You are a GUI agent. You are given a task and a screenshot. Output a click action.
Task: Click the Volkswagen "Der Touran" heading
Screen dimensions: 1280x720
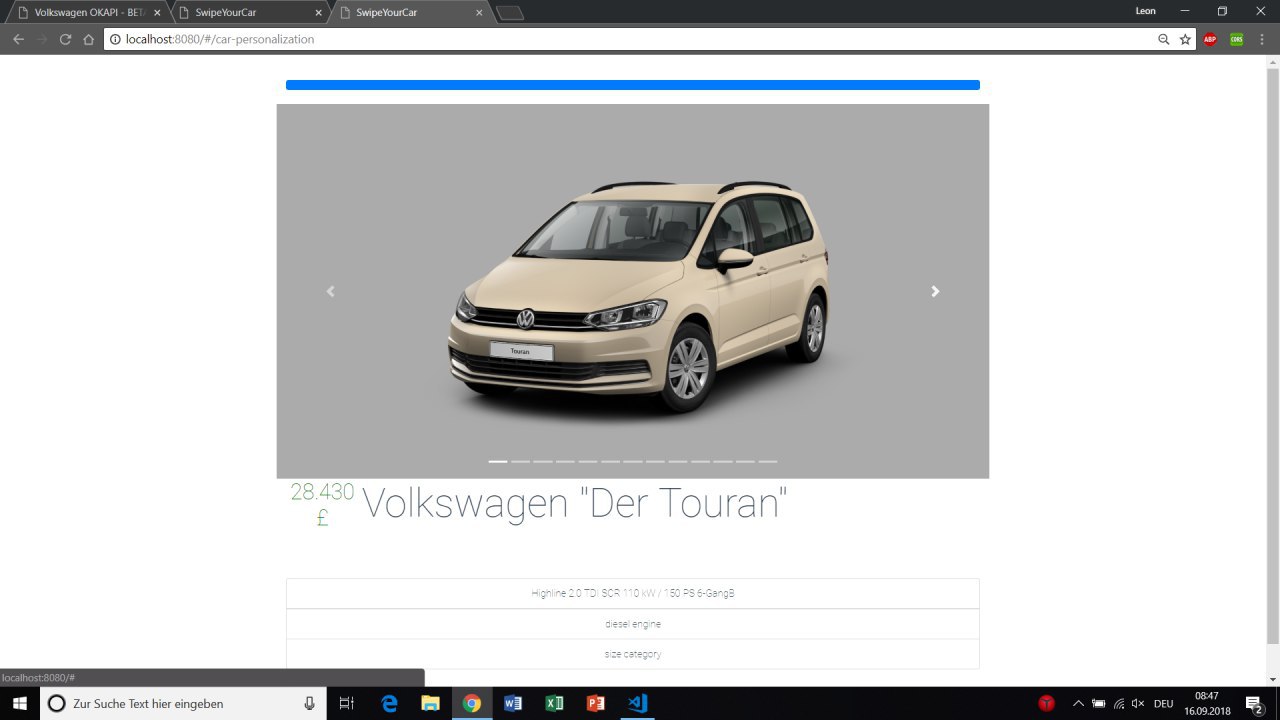575,503
